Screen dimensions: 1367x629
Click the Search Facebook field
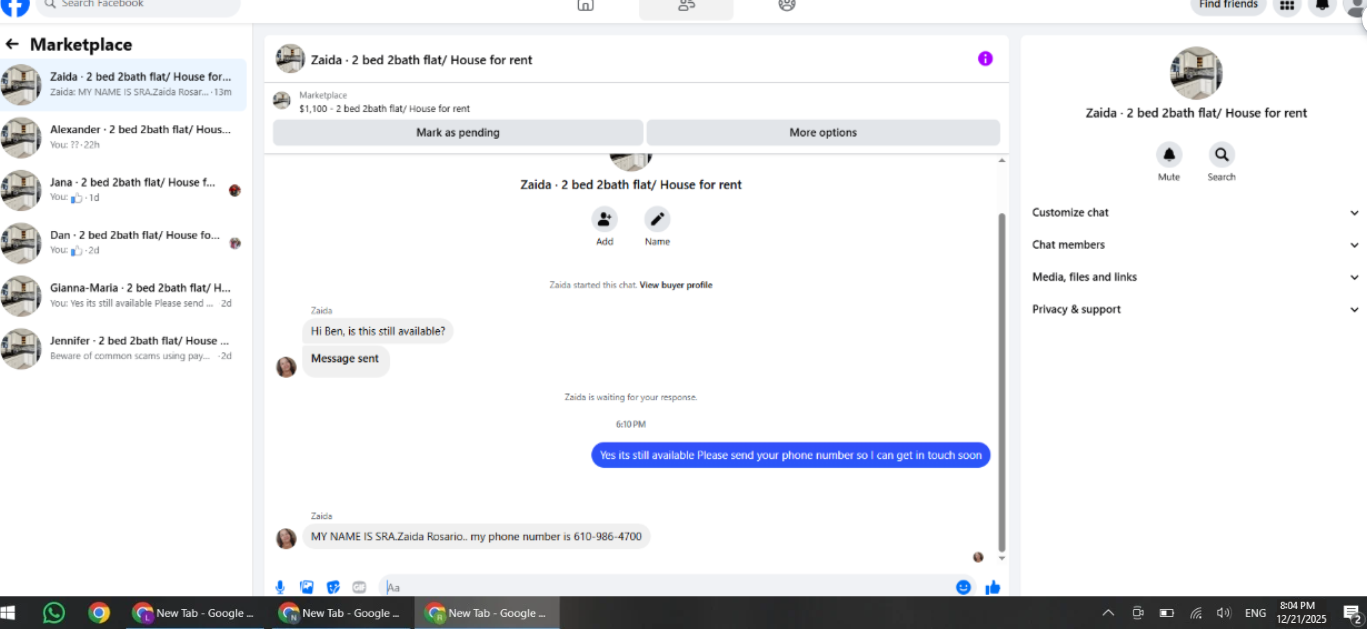pyautogui.click(x=138, y=6)
